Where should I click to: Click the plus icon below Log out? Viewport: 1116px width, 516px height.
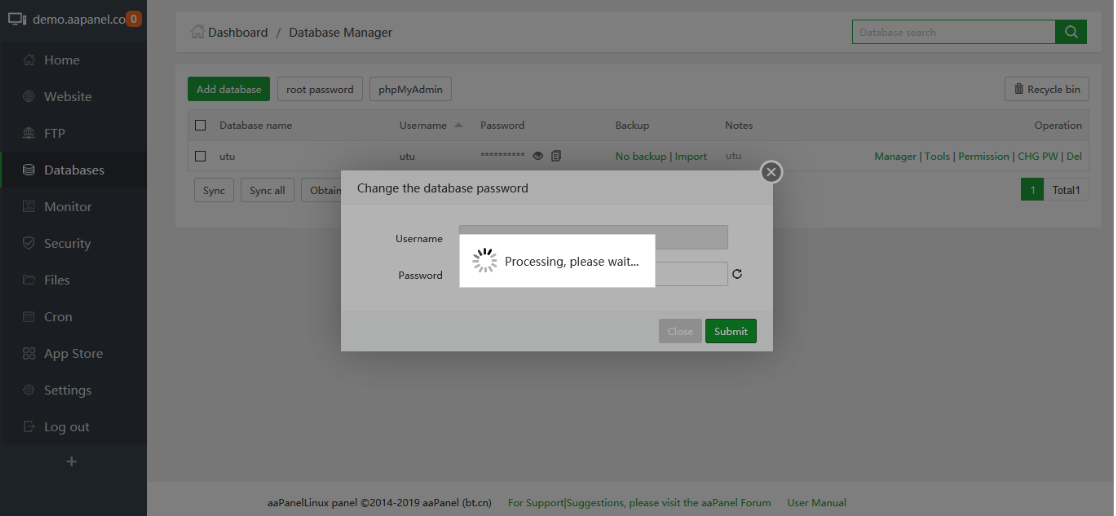tap(71, 462)
